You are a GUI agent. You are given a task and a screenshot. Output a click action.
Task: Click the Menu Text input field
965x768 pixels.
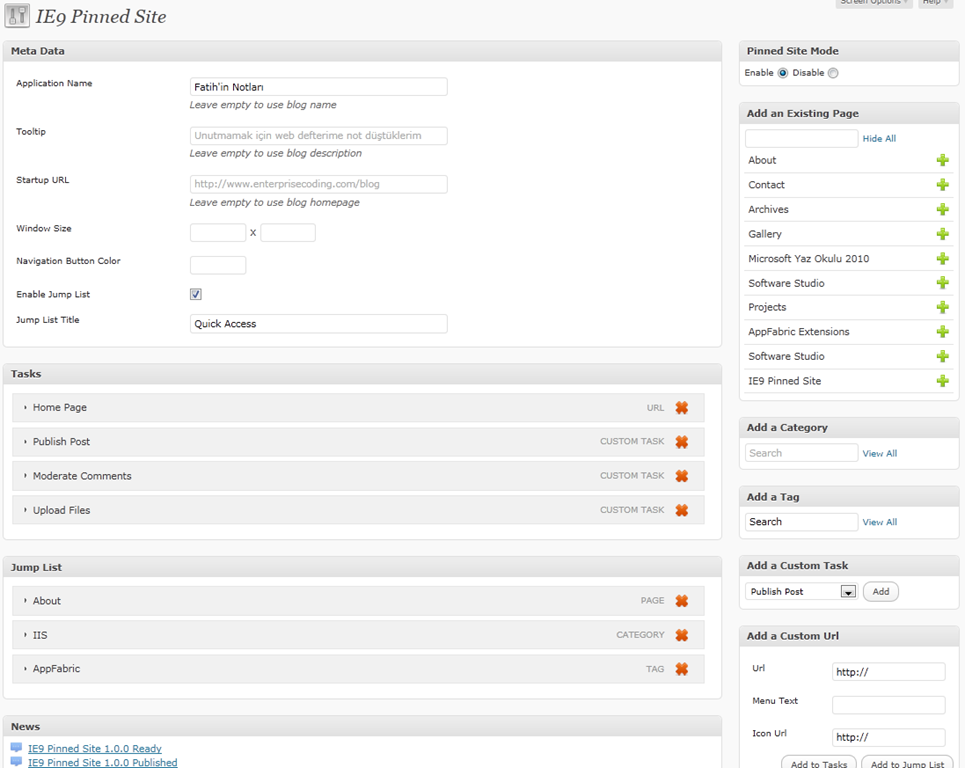[889, 705]
